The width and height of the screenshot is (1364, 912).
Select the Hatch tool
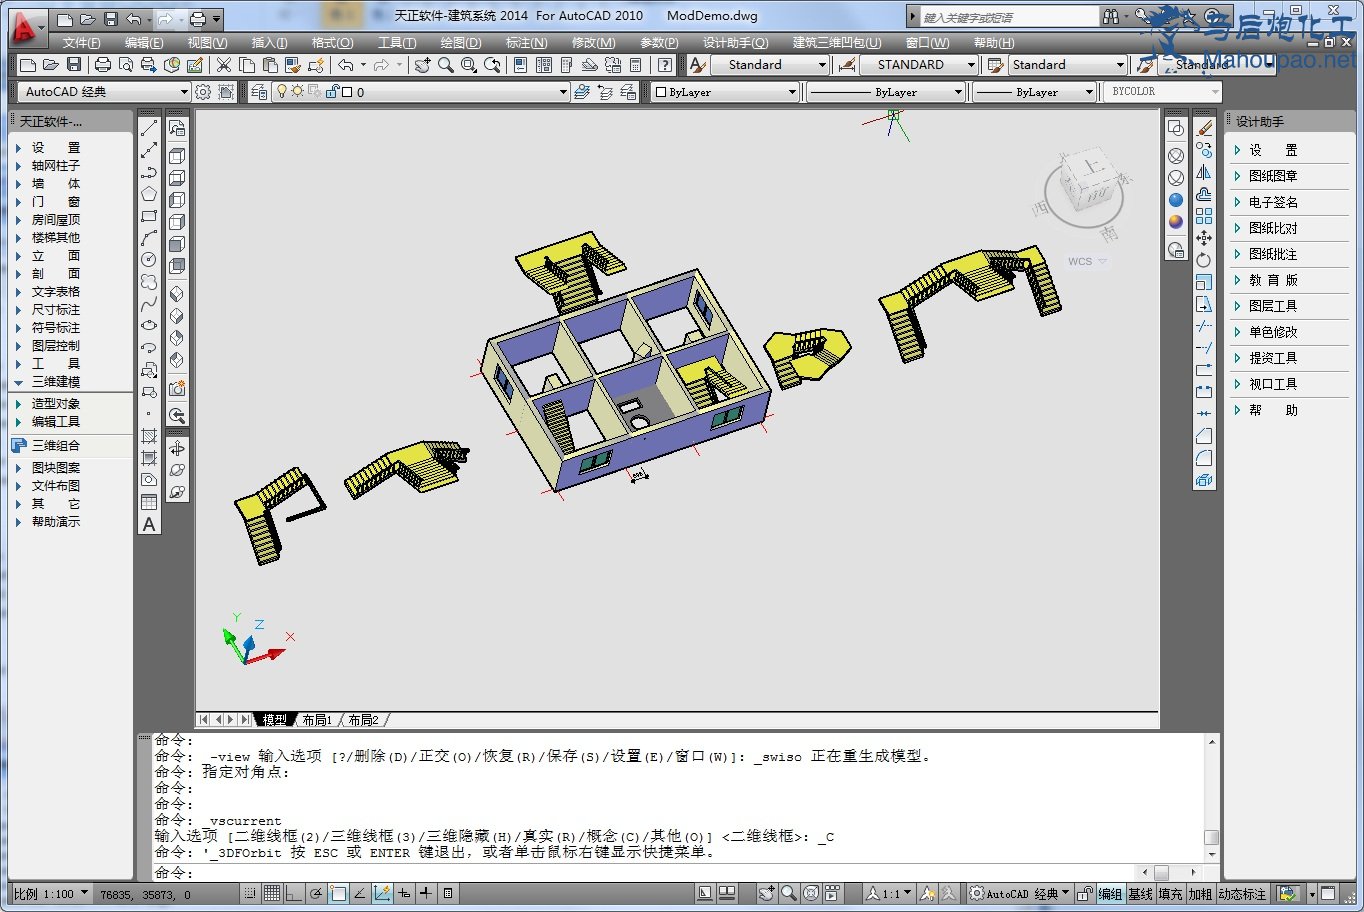click(x=149, y=436)
